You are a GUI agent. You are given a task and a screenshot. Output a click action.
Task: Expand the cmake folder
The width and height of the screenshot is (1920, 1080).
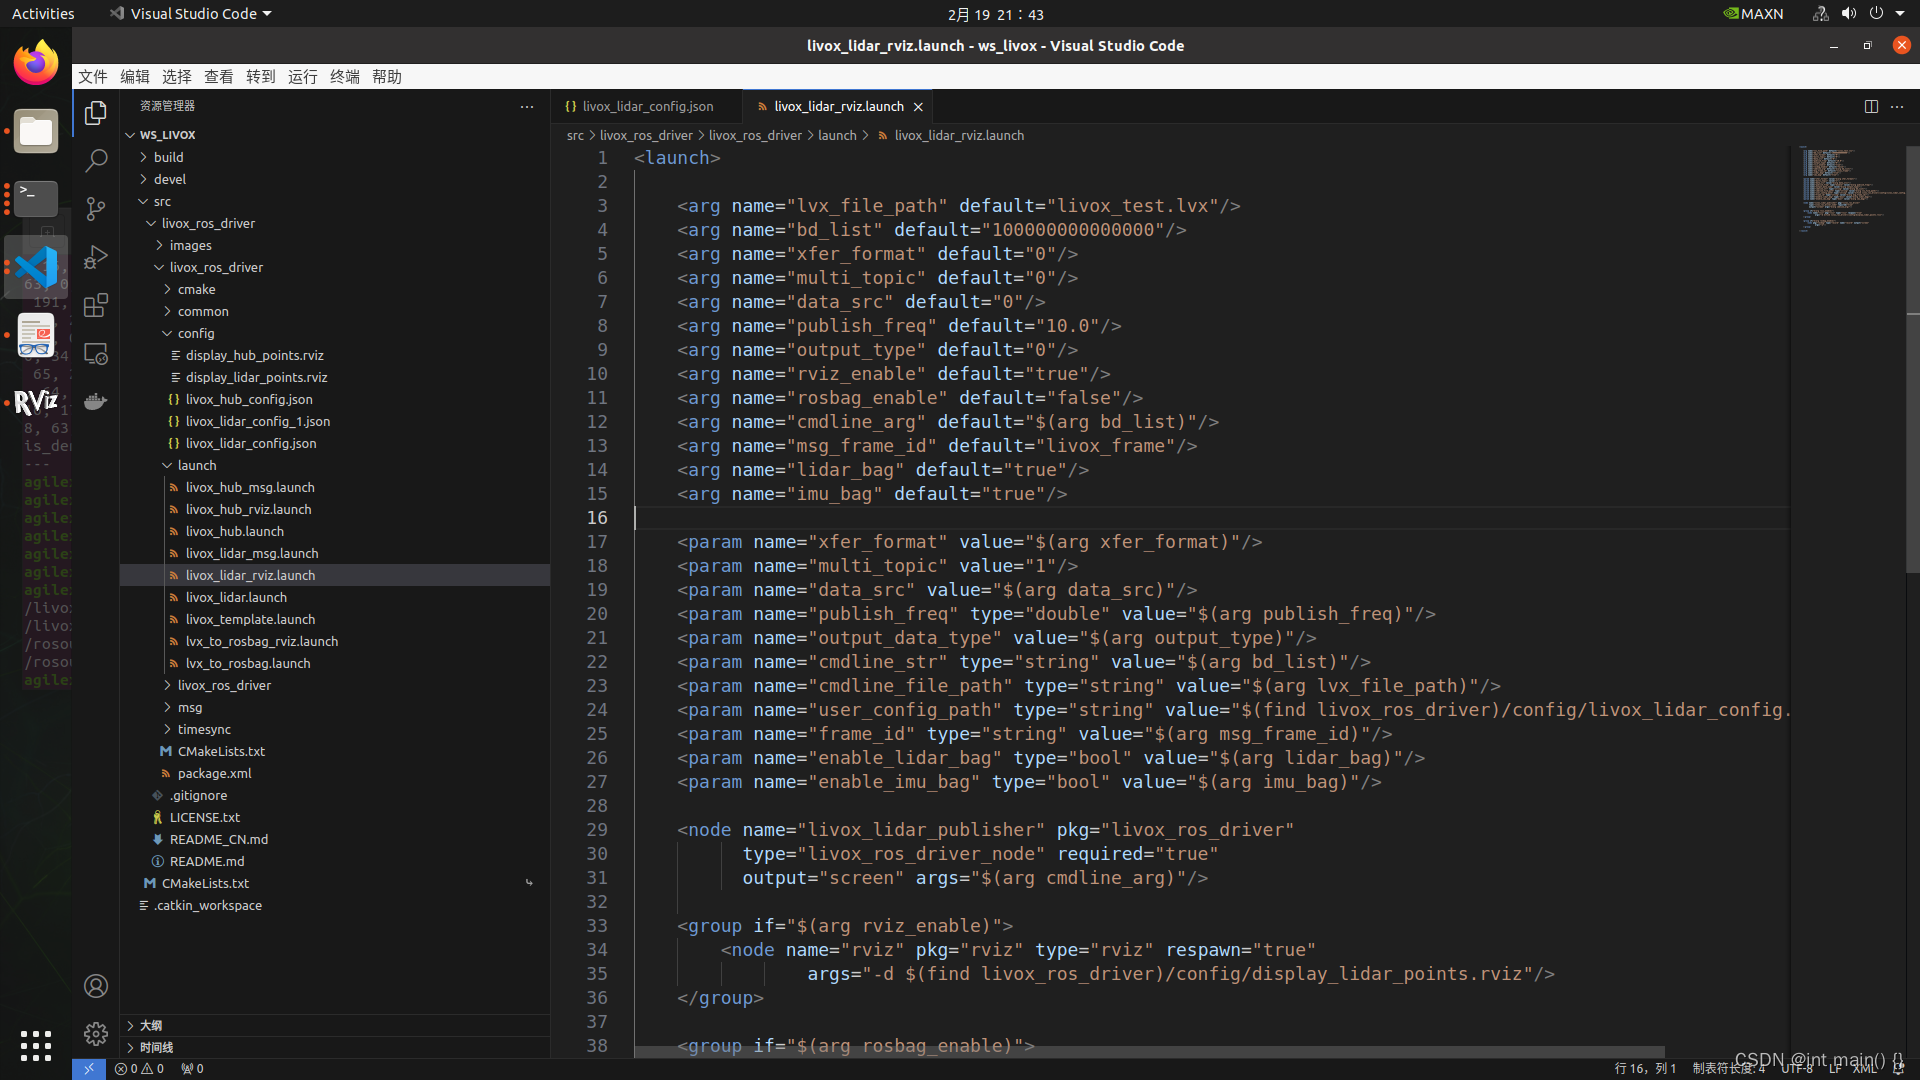168,289
